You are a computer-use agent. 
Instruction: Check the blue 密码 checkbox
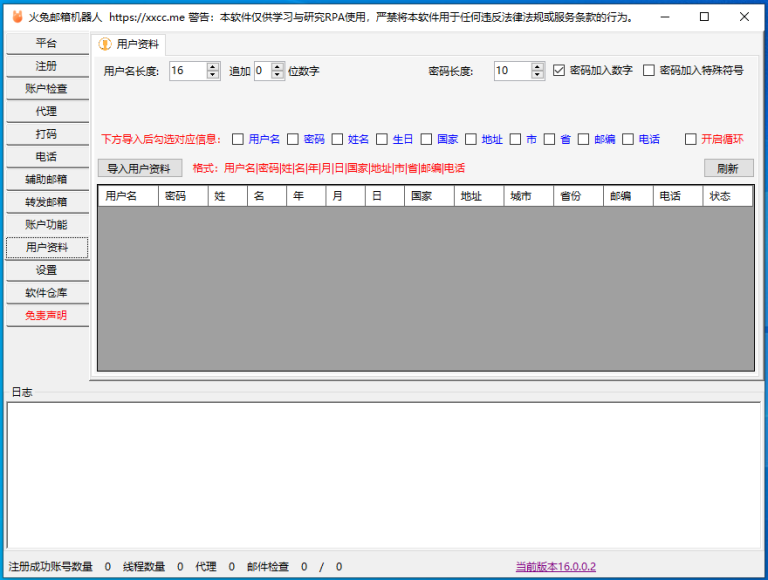pos(293,139)
